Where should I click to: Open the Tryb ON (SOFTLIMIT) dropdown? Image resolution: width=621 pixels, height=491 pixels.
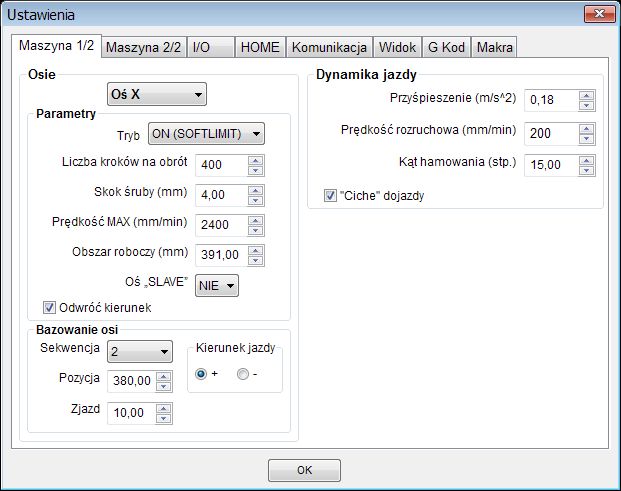206,134
